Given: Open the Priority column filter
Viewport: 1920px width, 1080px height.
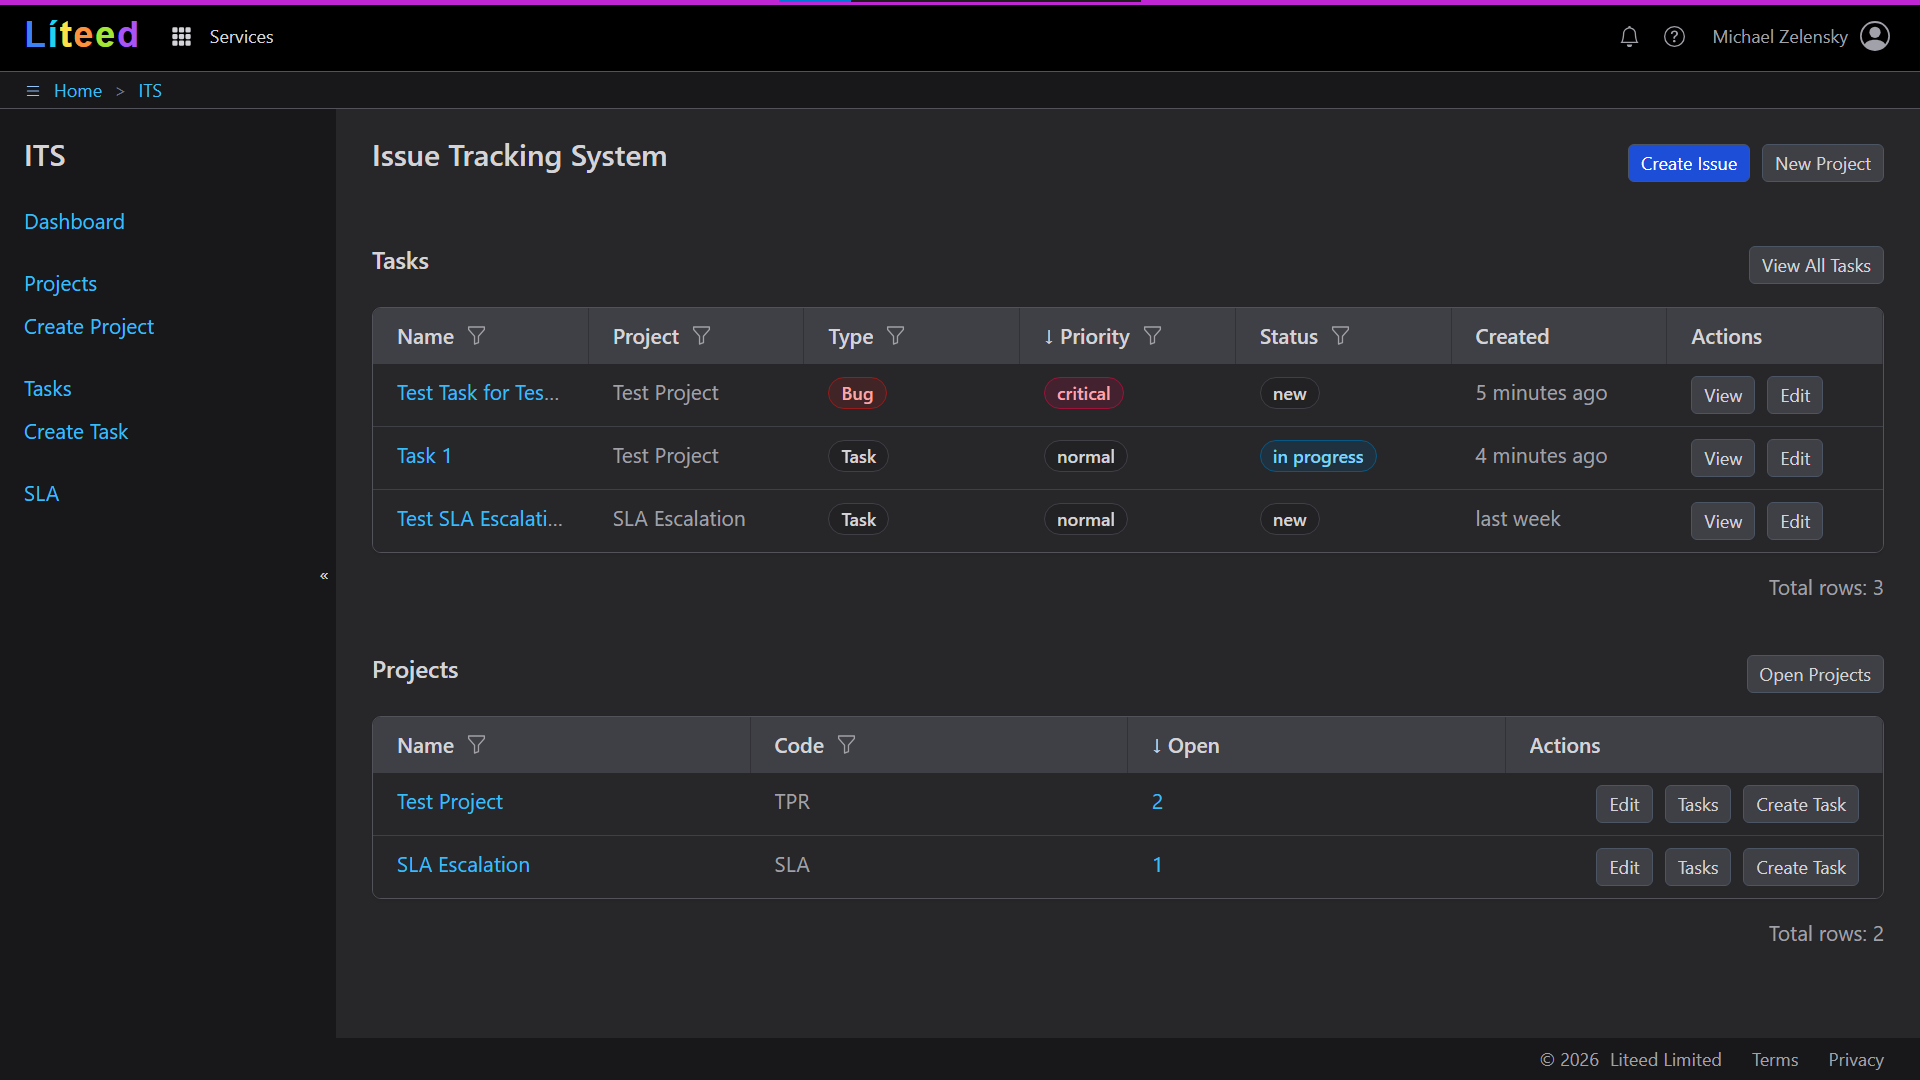Looking at the screenshot, I should pyautogui.click(x=1153, y=336).
